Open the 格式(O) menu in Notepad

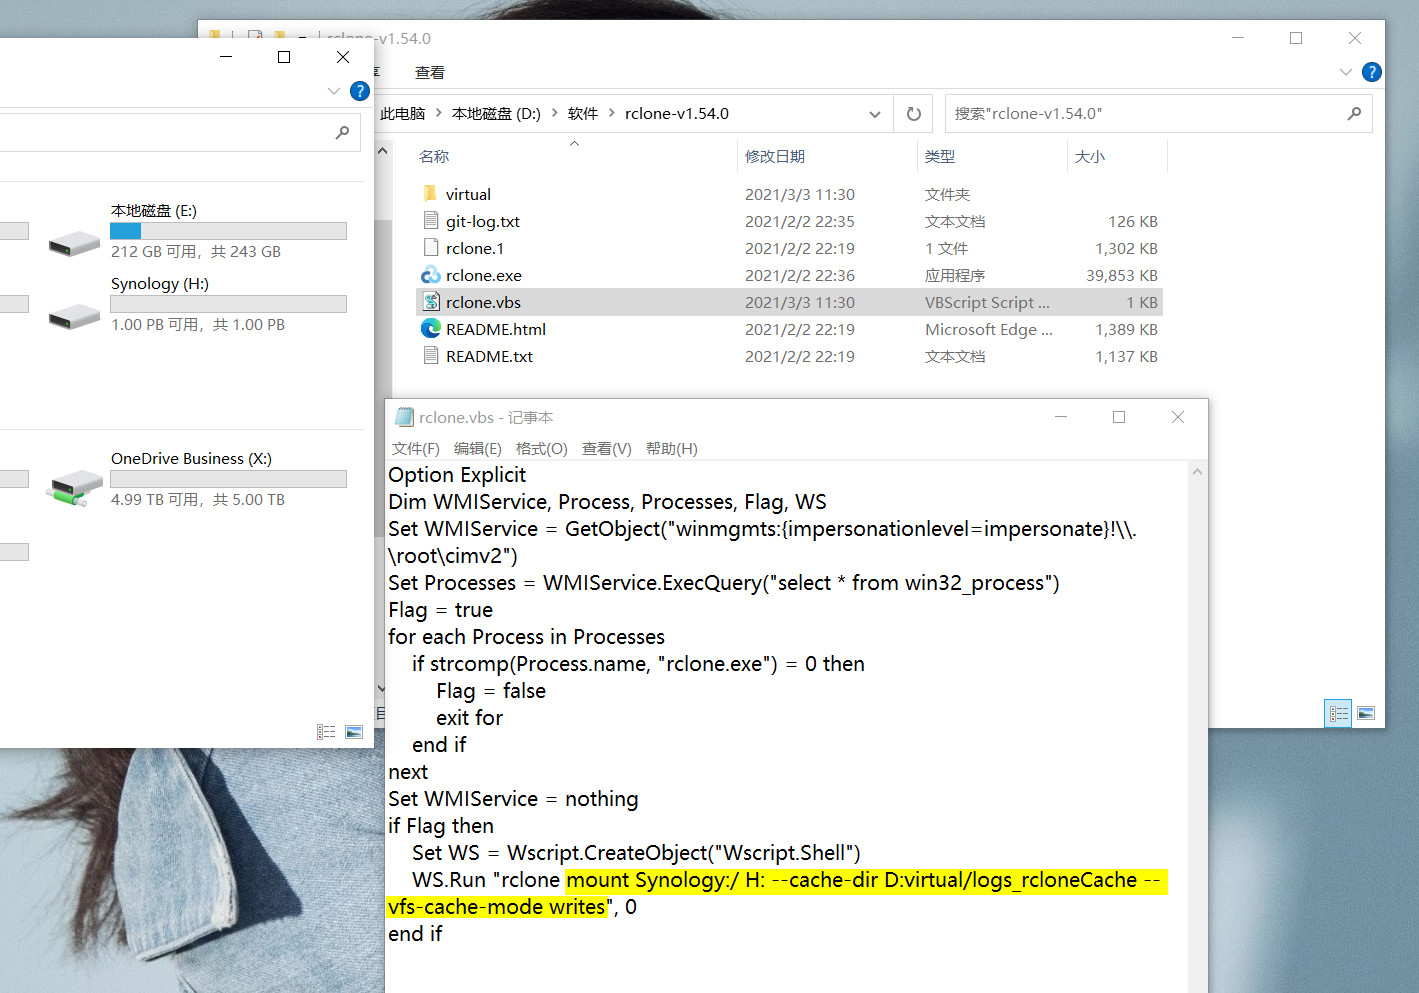(x=542, y=449)
